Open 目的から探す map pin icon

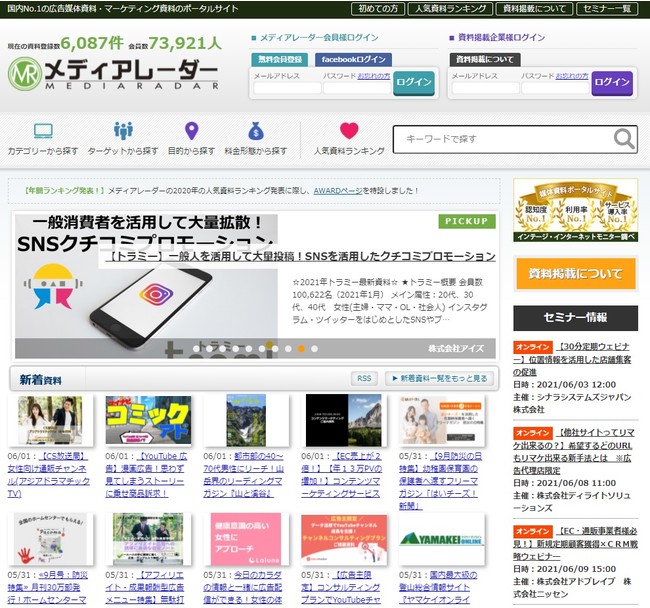click(x=191, y=131)
